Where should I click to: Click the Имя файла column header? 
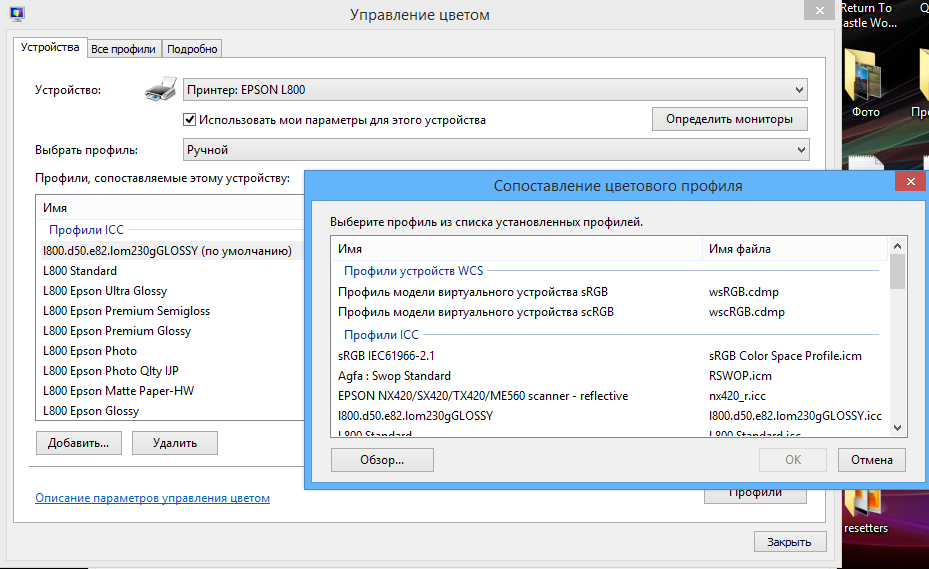795,249
